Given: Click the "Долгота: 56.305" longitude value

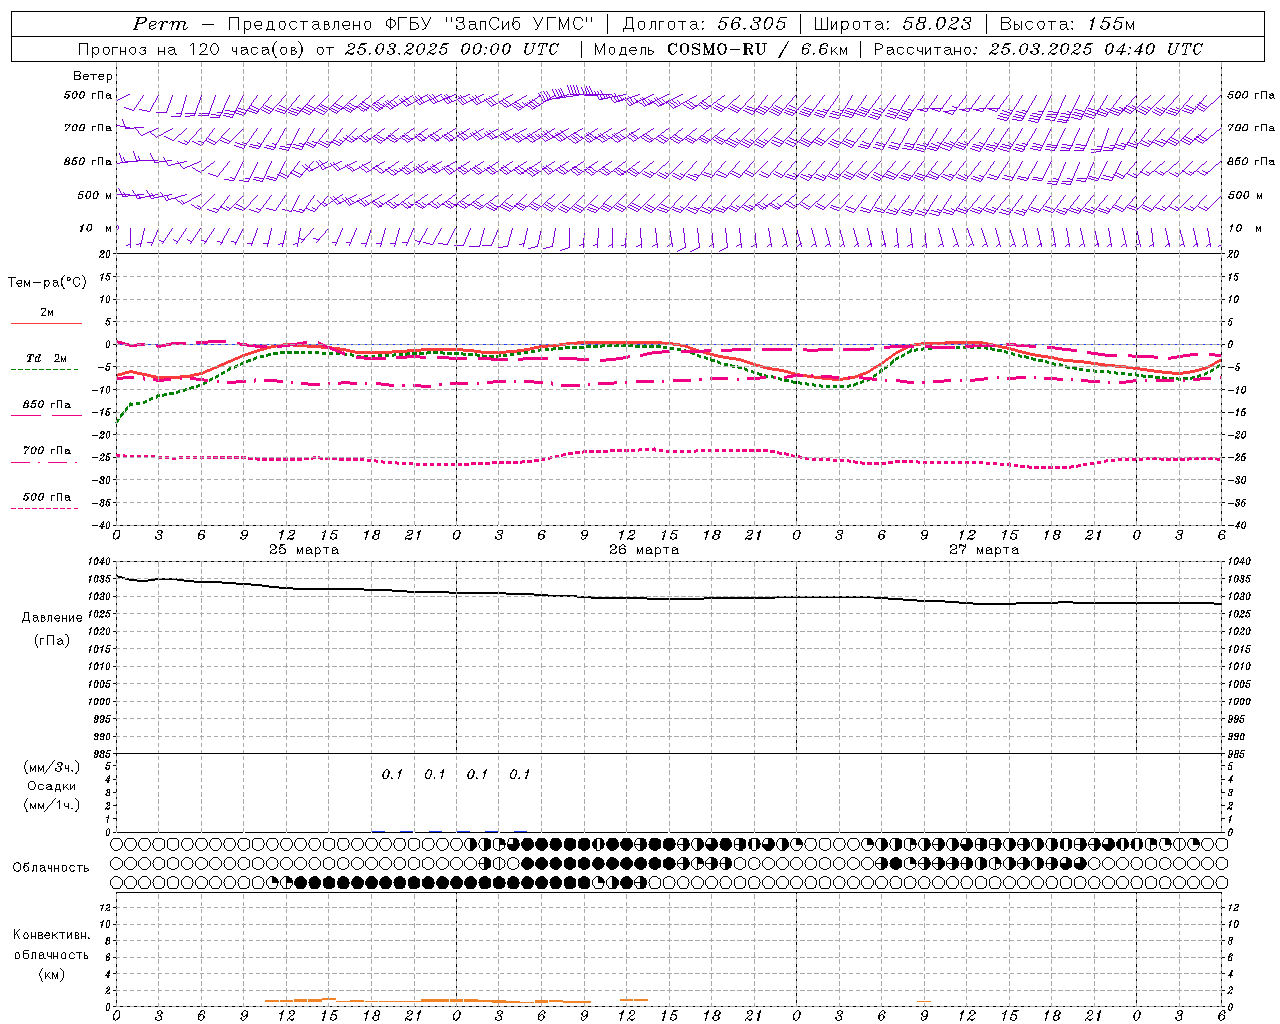Looking at the screenshot, I should coord(704,24).
